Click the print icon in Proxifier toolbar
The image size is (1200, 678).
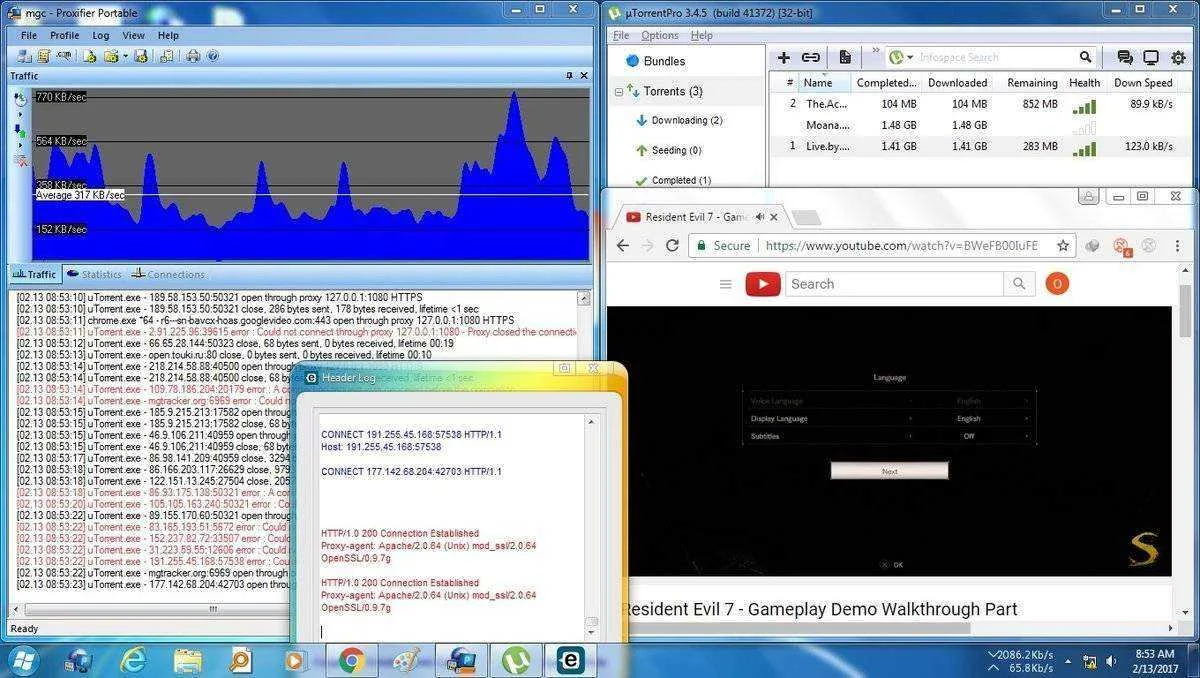[x=193, y=56]
